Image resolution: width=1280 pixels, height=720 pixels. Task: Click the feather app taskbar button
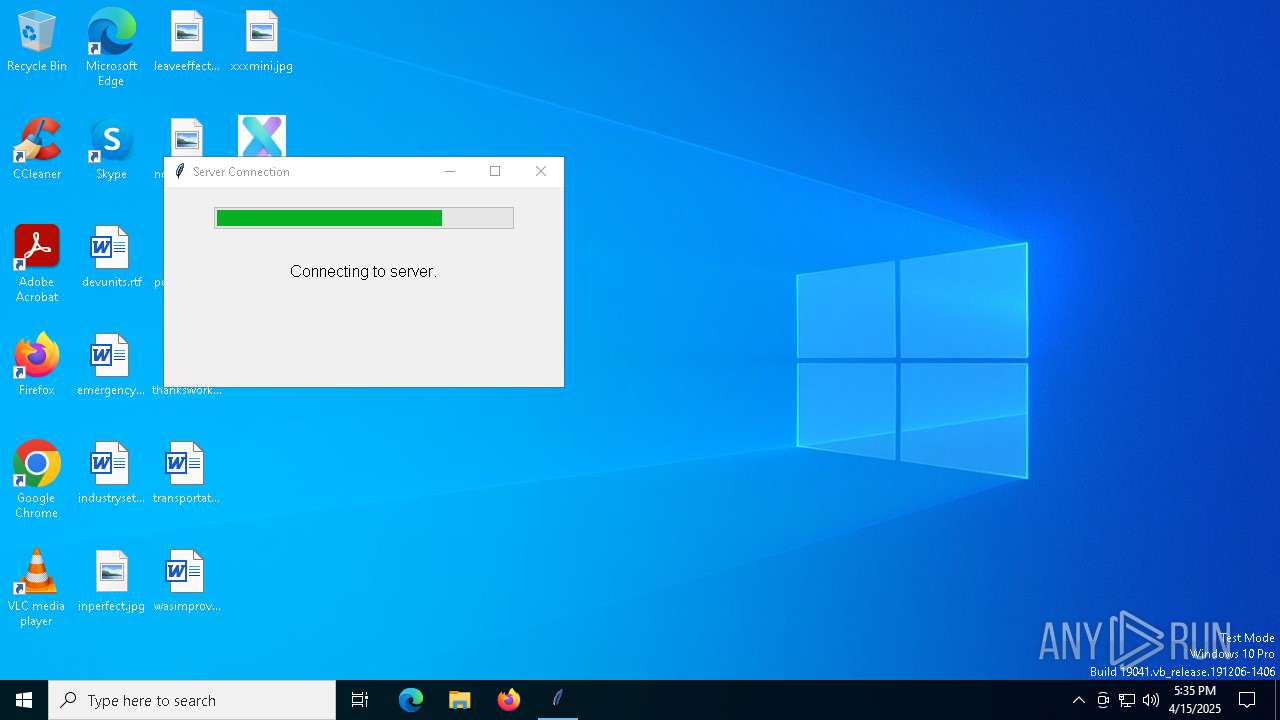click(558, 700)
